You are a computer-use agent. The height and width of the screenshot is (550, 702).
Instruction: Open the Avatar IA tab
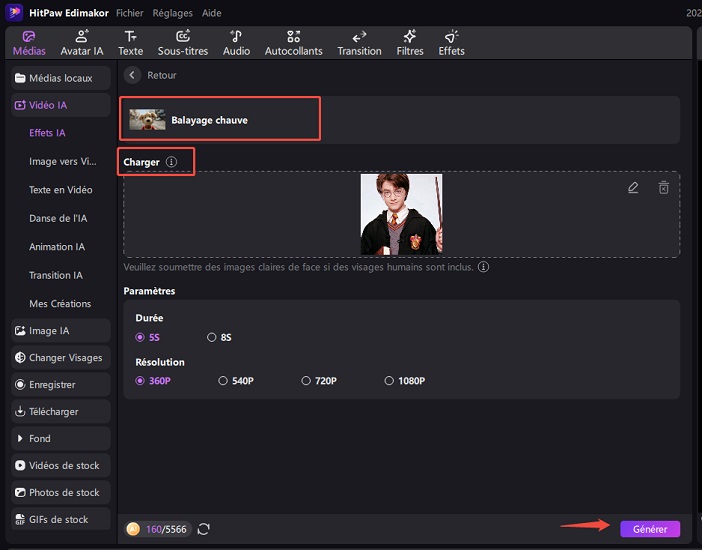pos(82,43)
